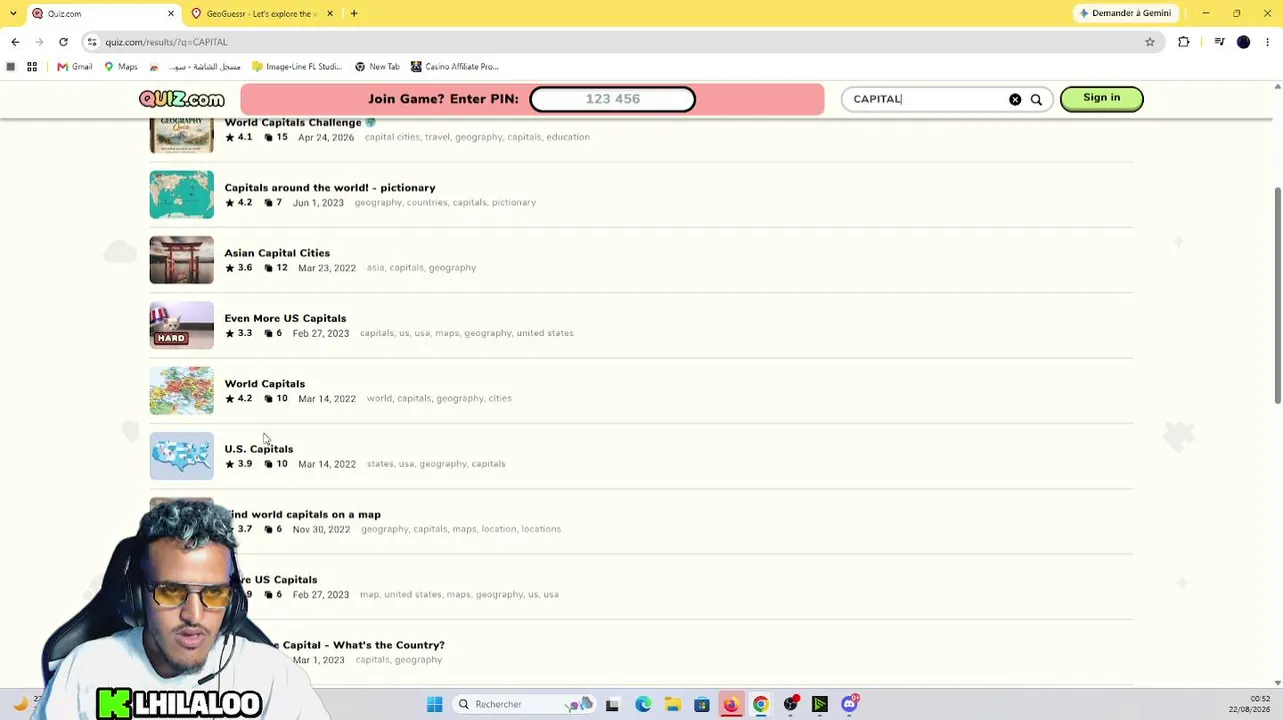Click the 'Nov 30, 2022' date text
Viewport: 1283px width, 720px height.
click(x=321, y=529)
